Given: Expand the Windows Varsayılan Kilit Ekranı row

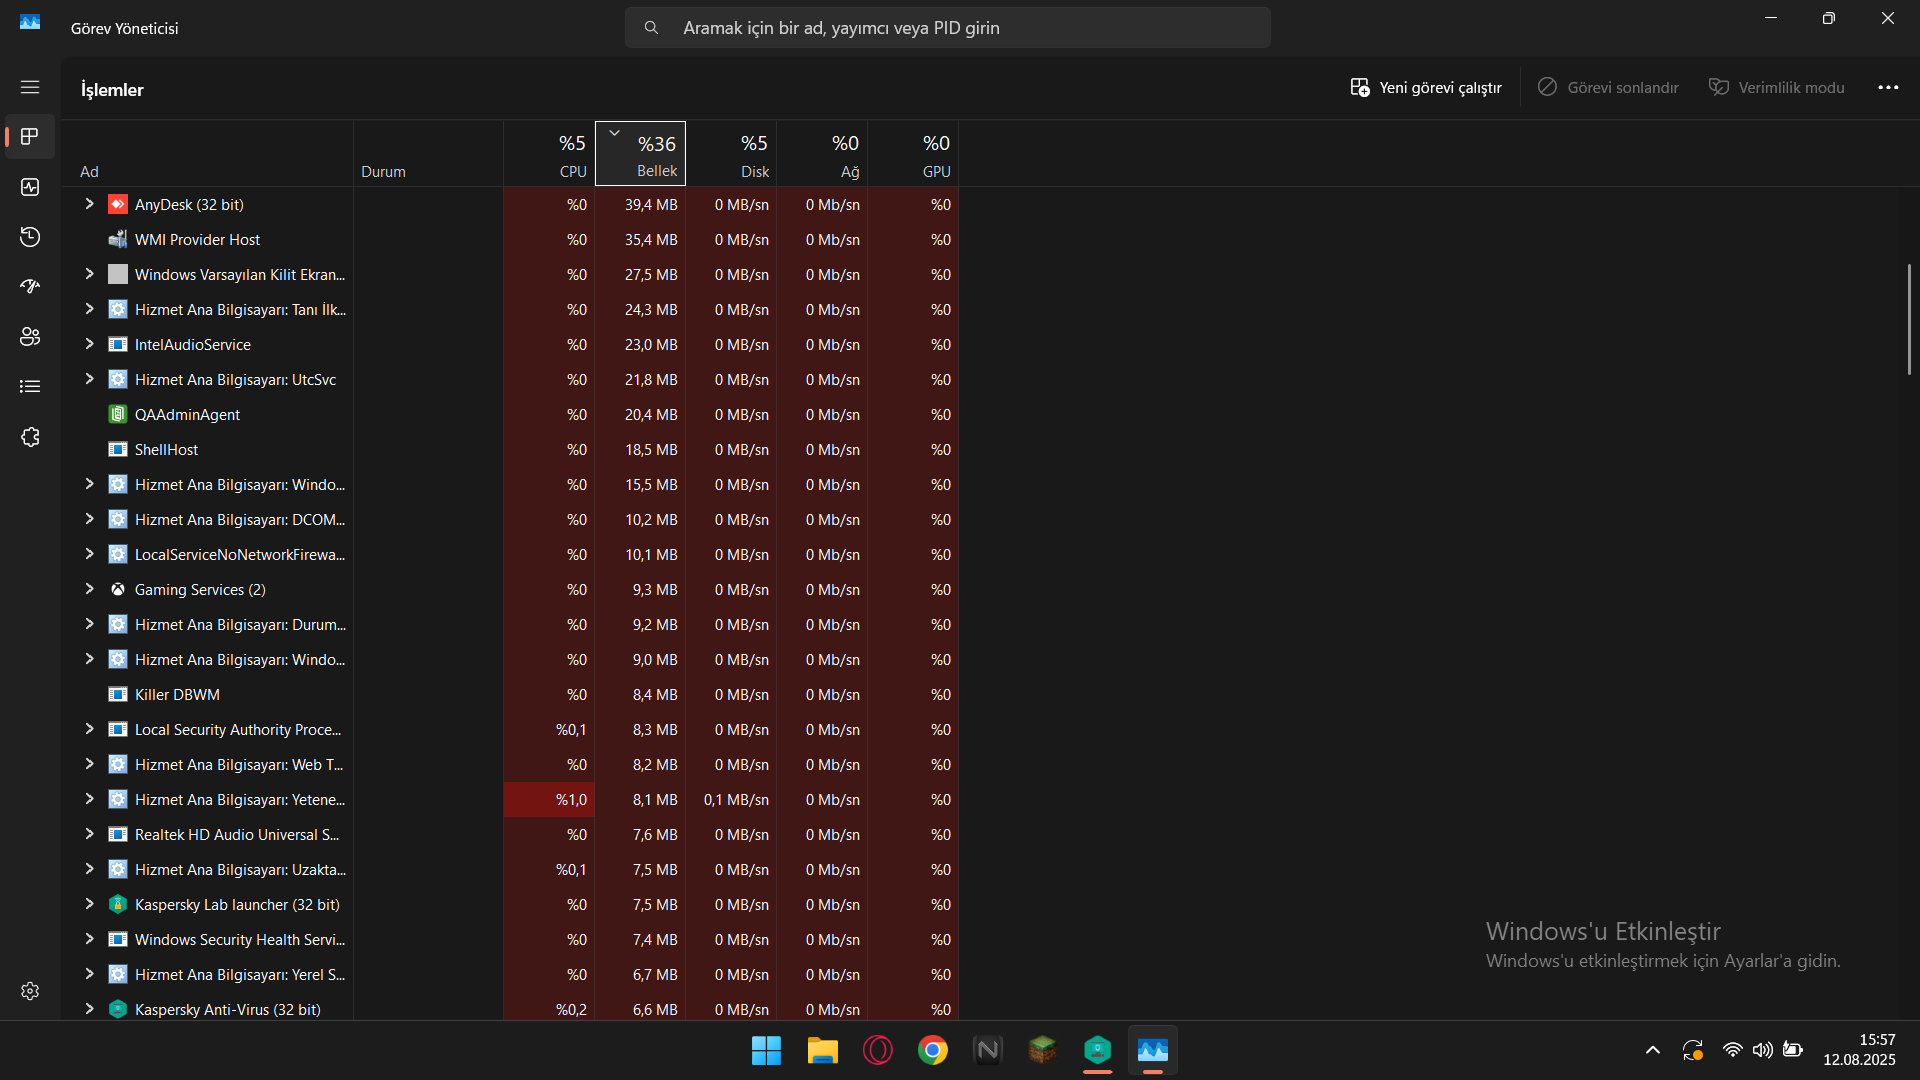Looking at the screenshot, I should click(x=89, y=274).
